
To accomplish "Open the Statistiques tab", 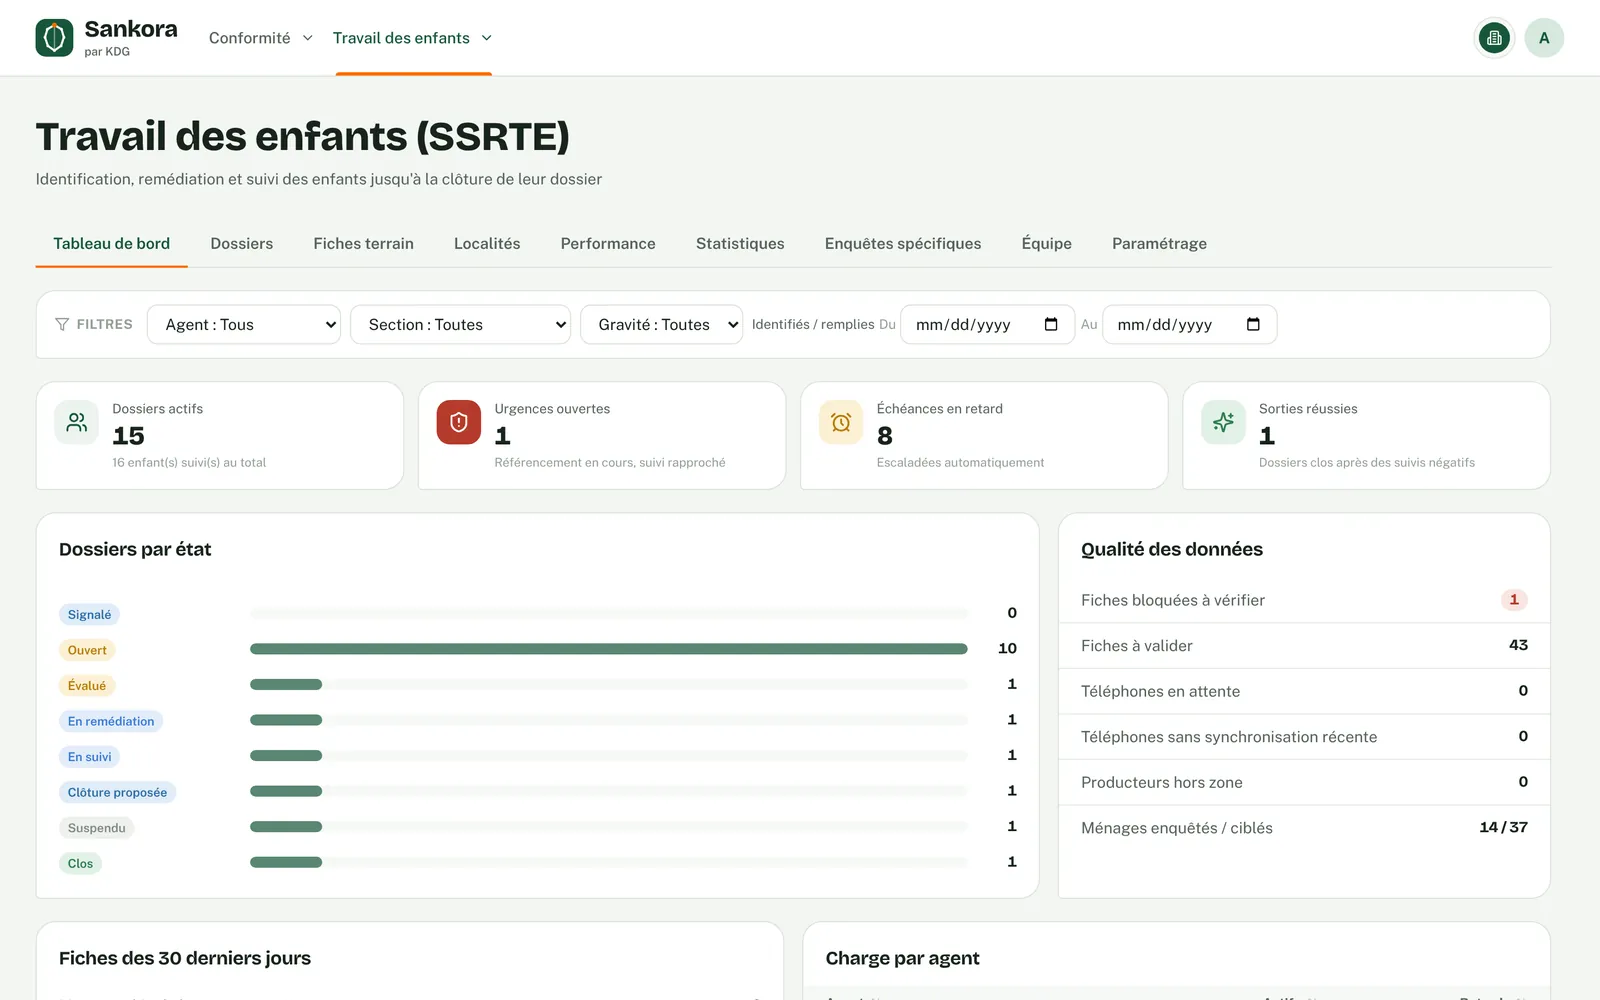I will pos(740,243).
